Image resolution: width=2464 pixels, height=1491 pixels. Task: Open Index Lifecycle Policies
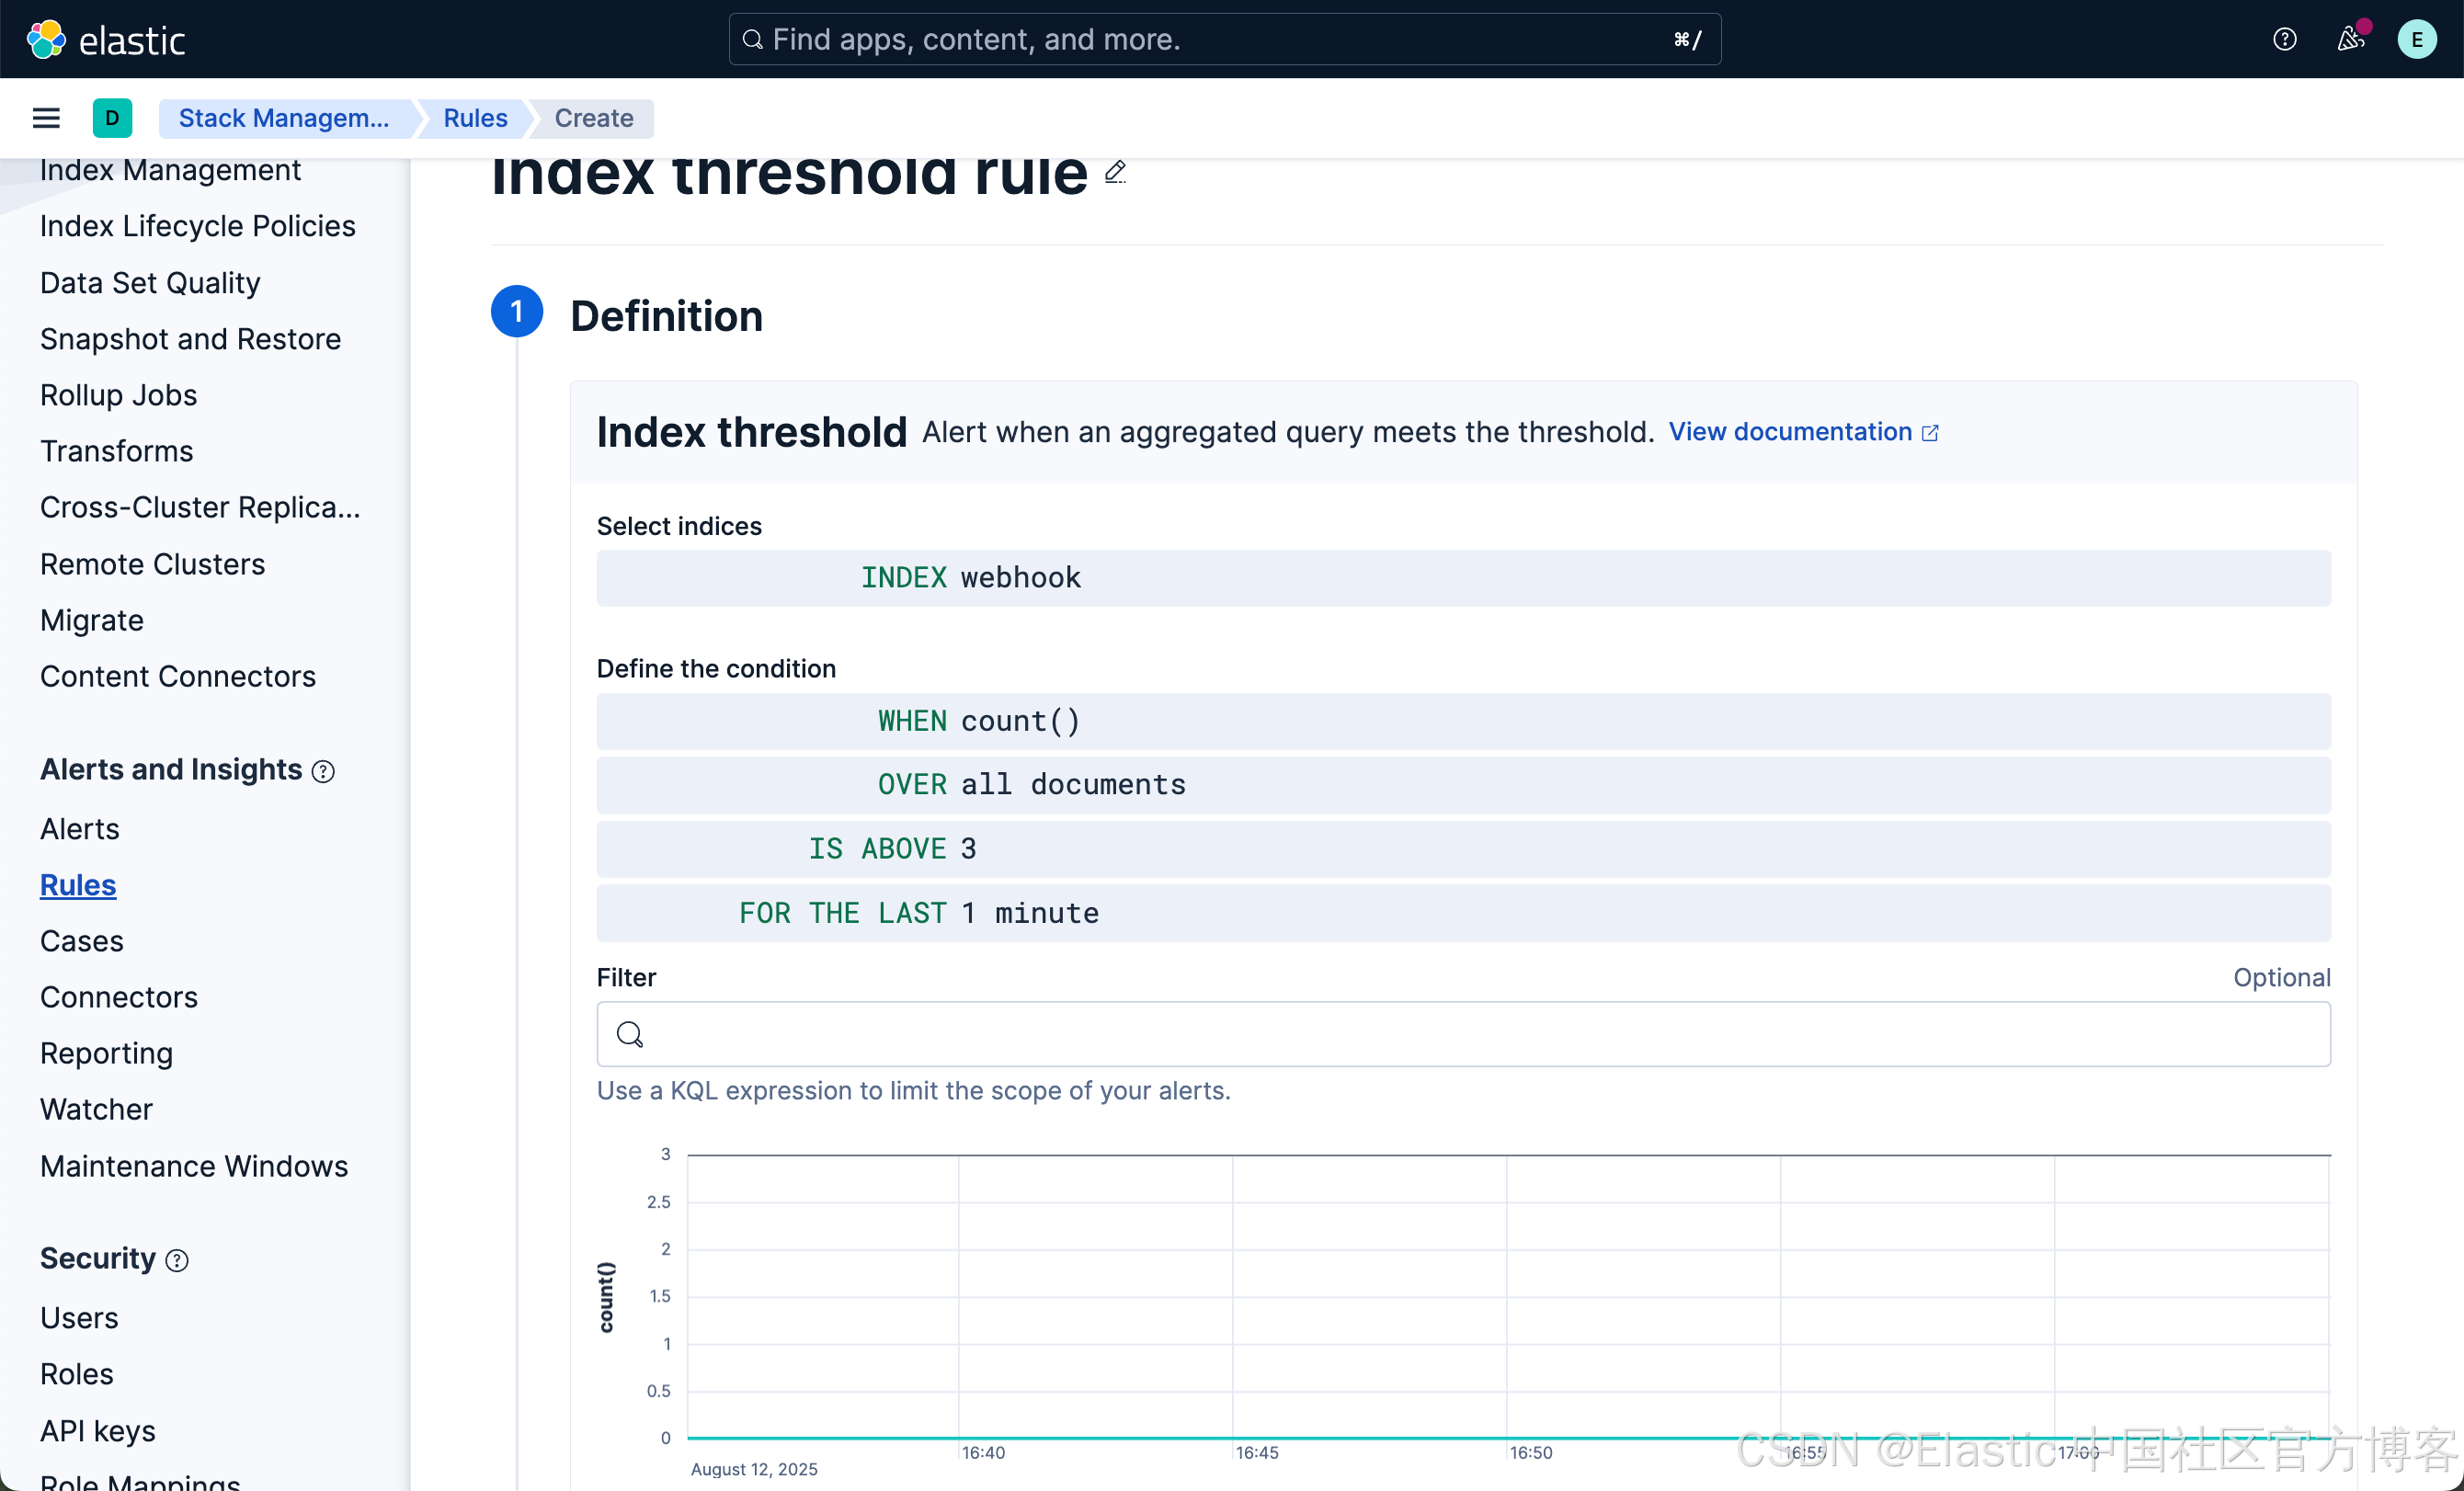[x=198, y=226]
